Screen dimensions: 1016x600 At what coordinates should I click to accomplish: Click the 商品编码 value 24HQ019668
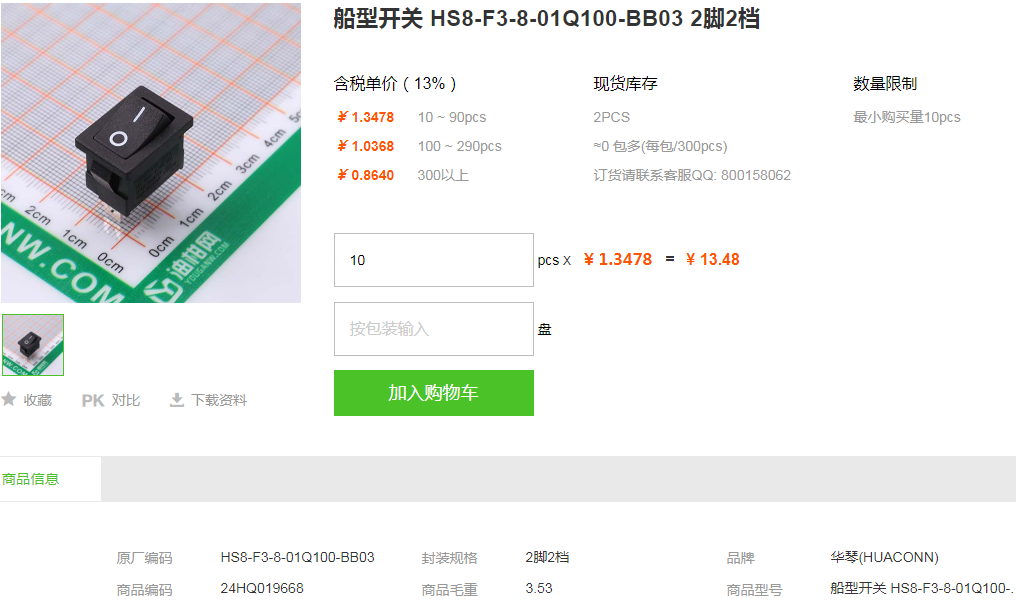[x=262, y=588]
